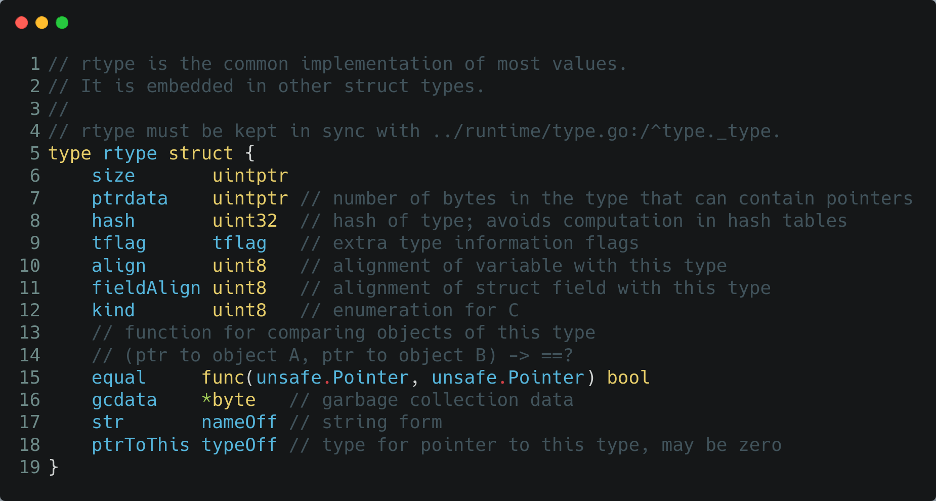Select the yellow tflag type on line 9
Image resolution: width=936 pixels, height=502 pixels.
[239, 243]
